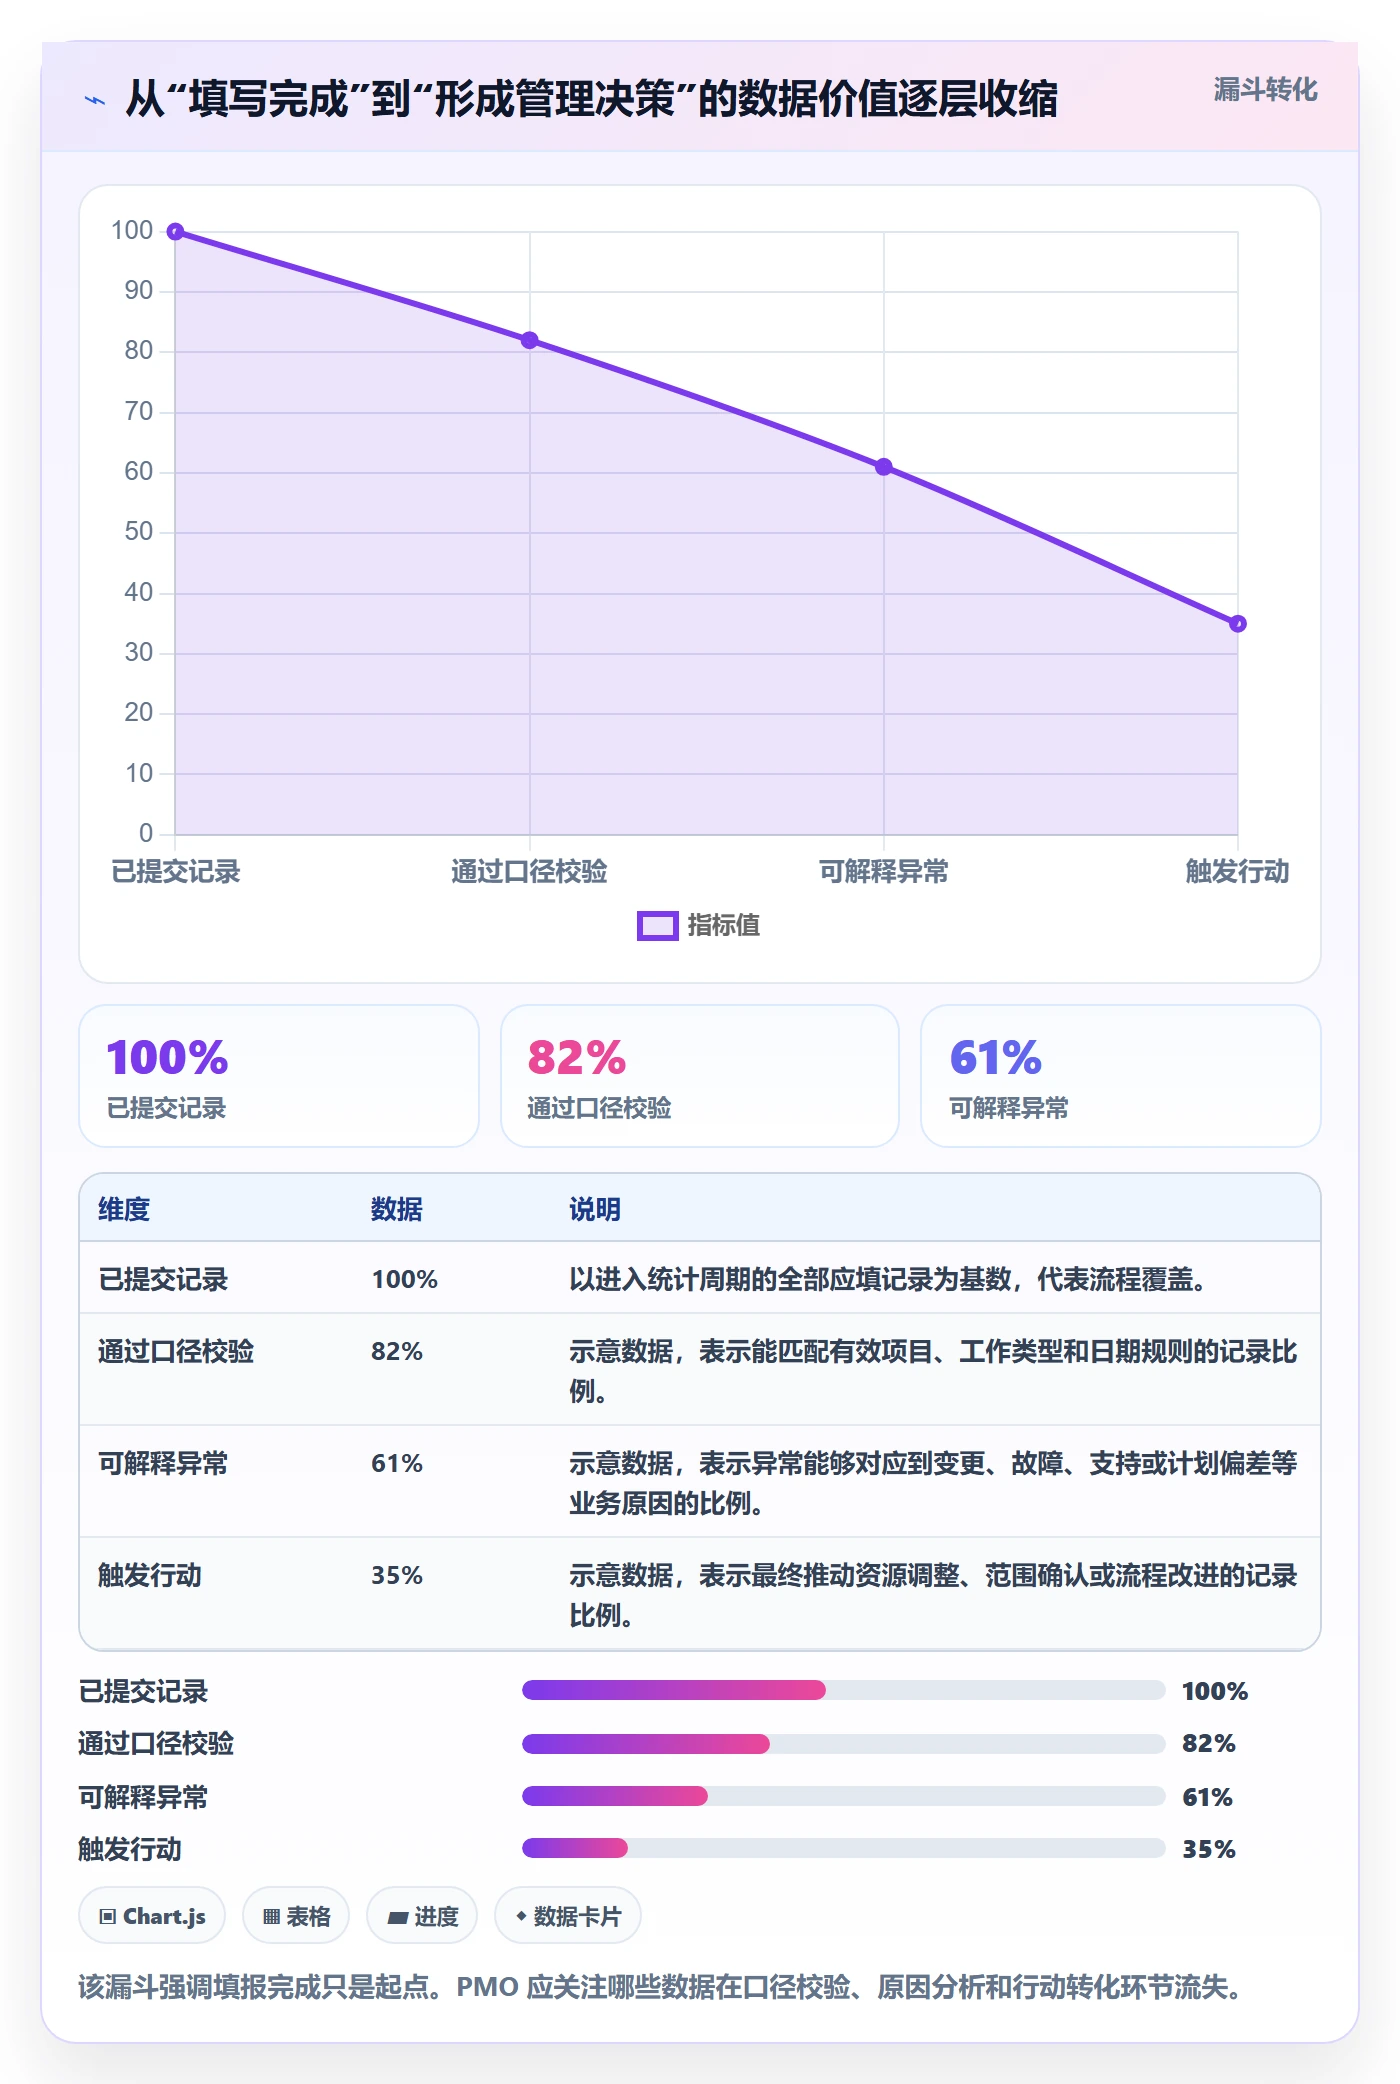The image size is (1400, 2084).
Task: Click the lightning icon beside the title
Action: pyautogui.click(x=95, y=100)
